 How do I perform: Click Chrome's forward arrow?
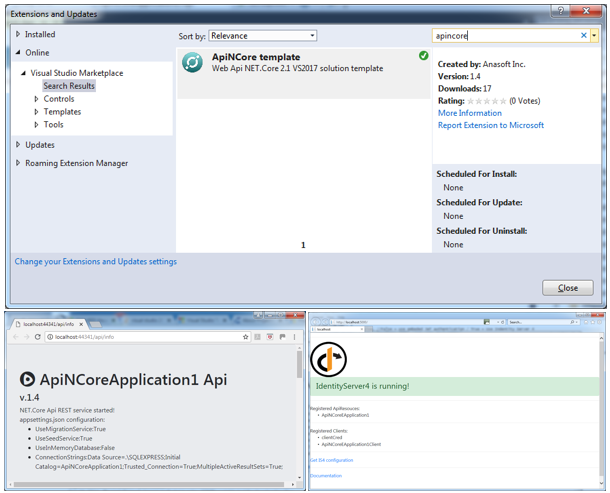pyautogui.click(x=26, y=337)
